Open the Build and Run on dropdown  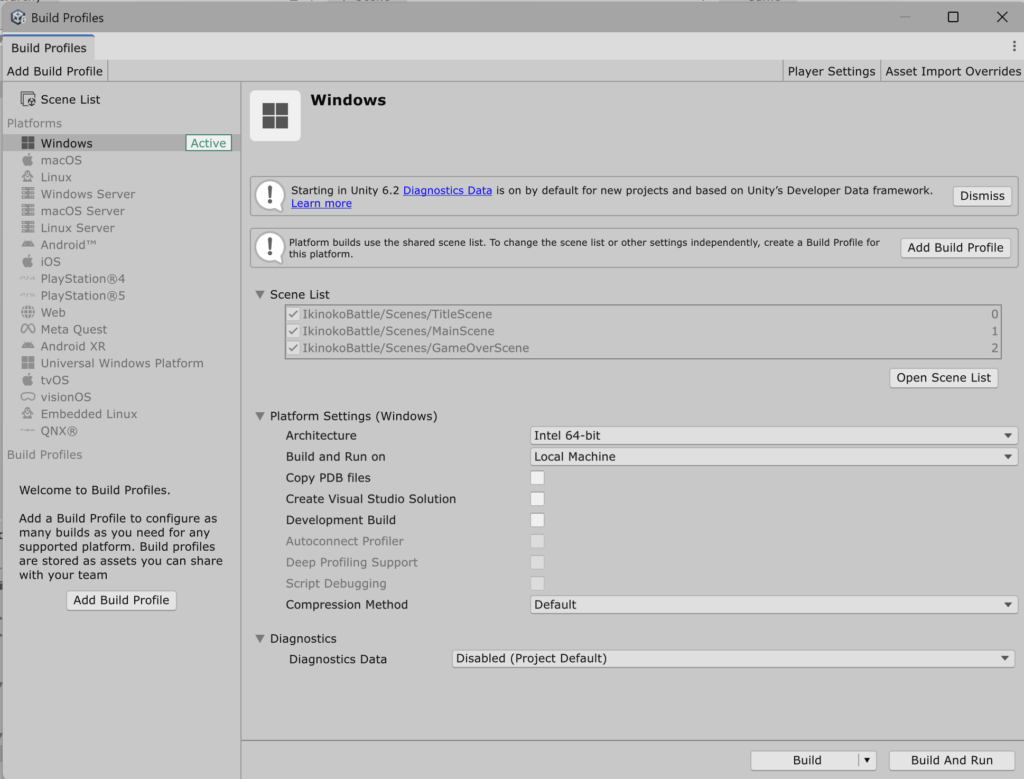point(773,456)
